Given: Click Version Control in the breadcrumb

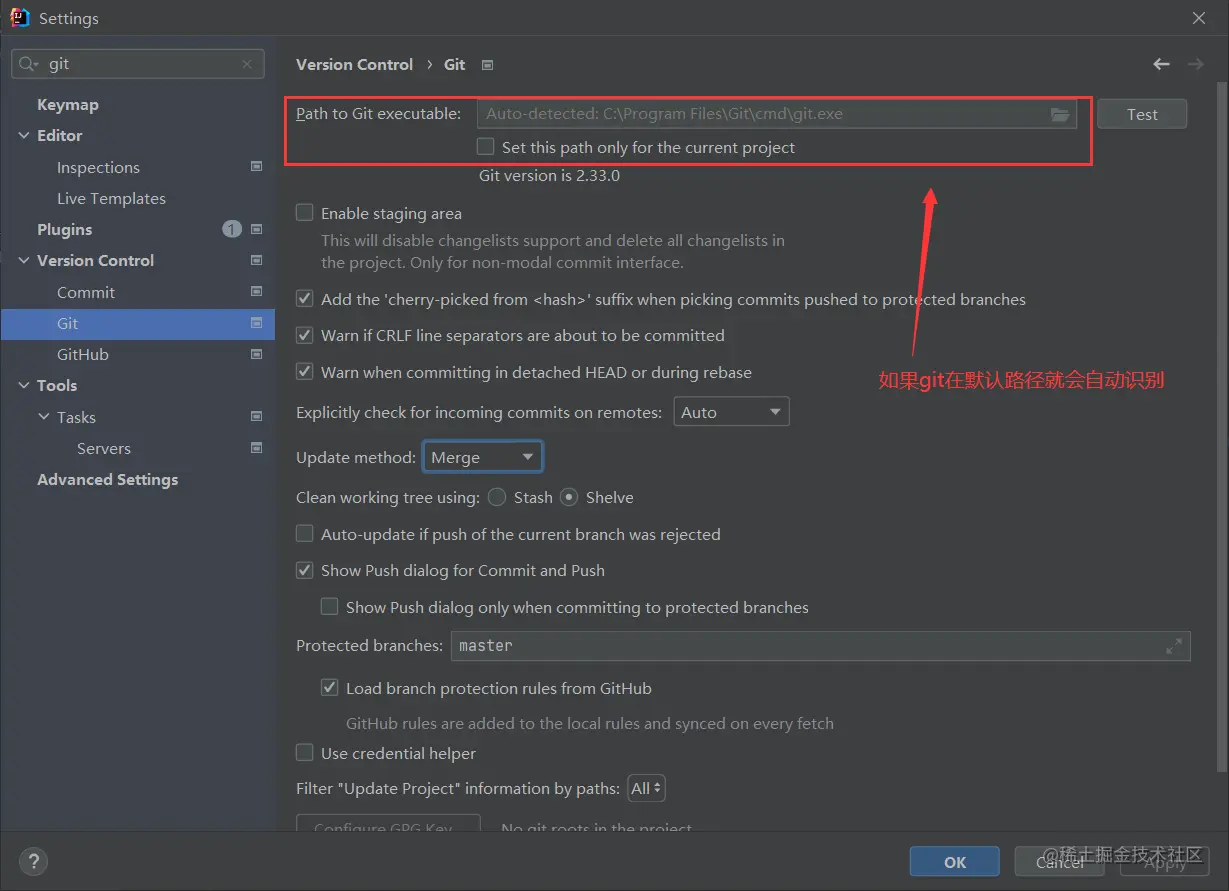Looking at the screenshot, I should click(354, 64).
